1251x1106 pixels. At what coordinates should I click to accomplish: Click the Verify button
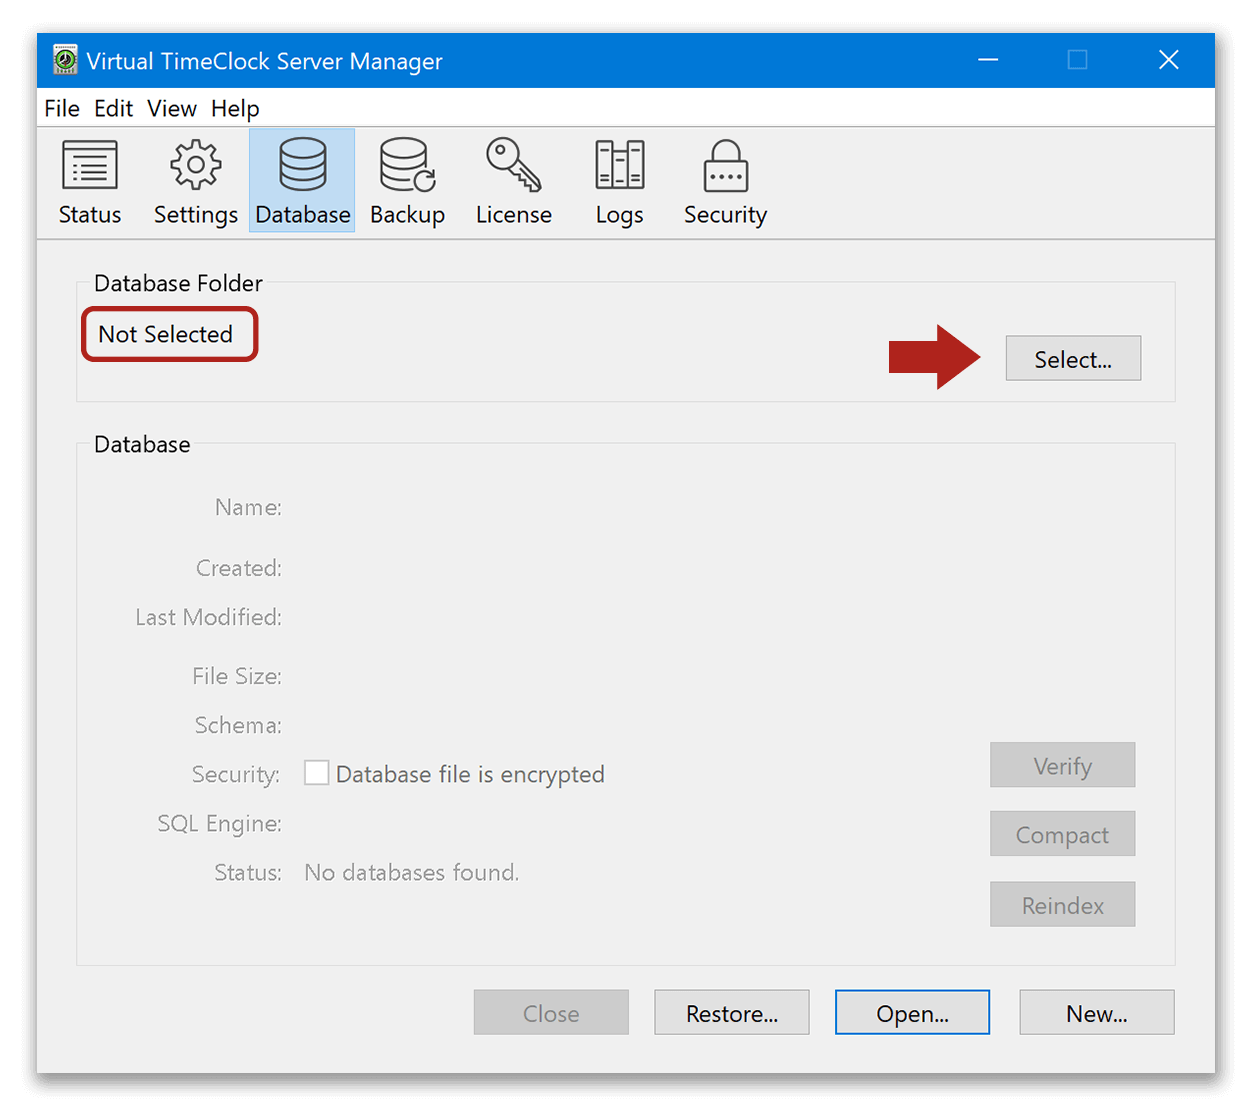tap(1063, 766)
